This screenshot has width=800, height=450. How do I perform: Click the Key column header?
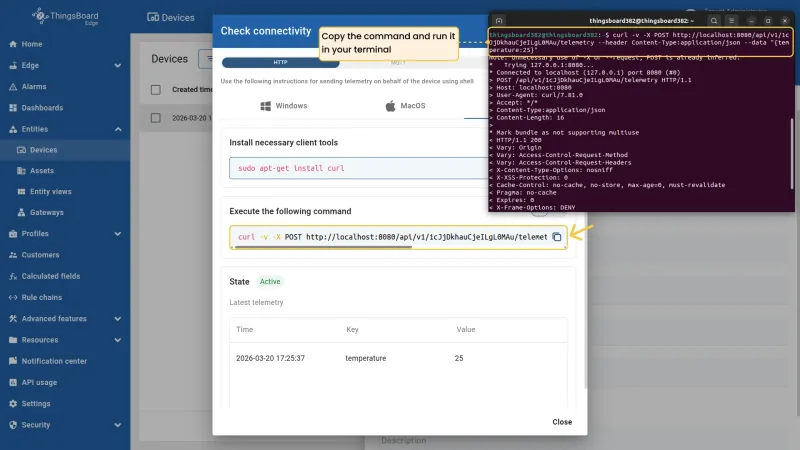352,330
